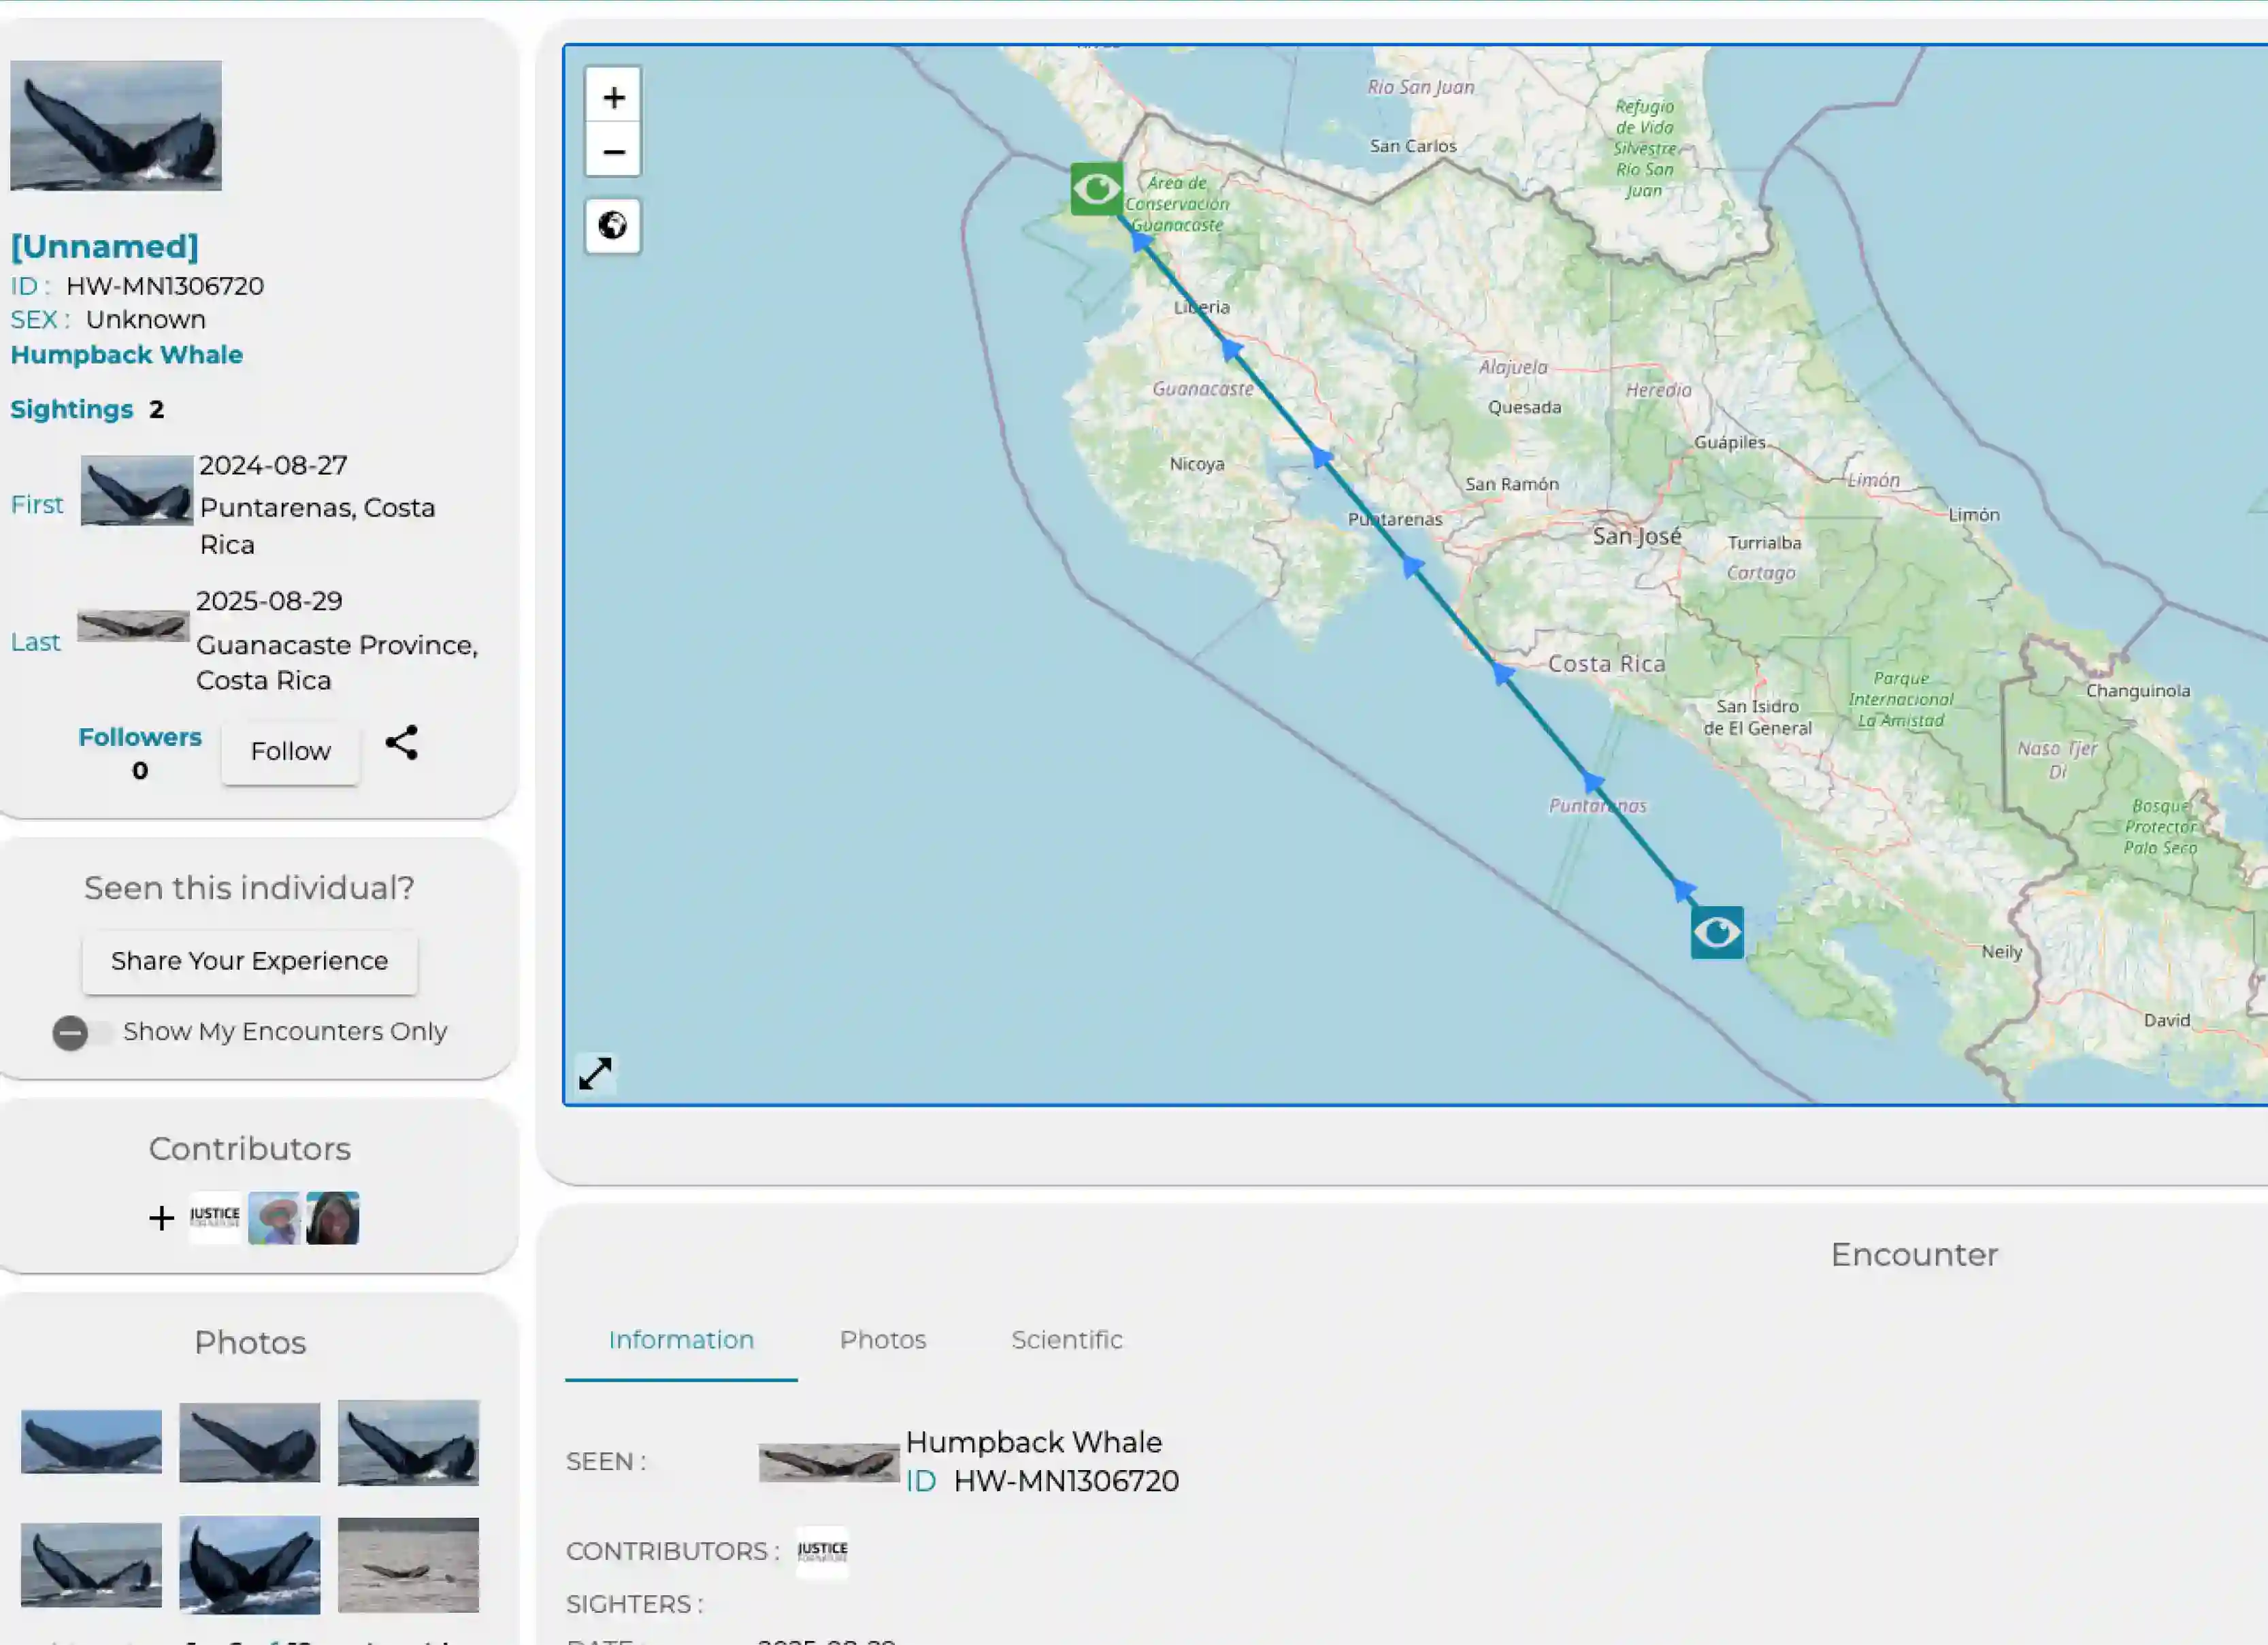This screenshot has width=2268, height=1645.
Task: Open the Humpback Whale species link
Action: click(127, 355)
